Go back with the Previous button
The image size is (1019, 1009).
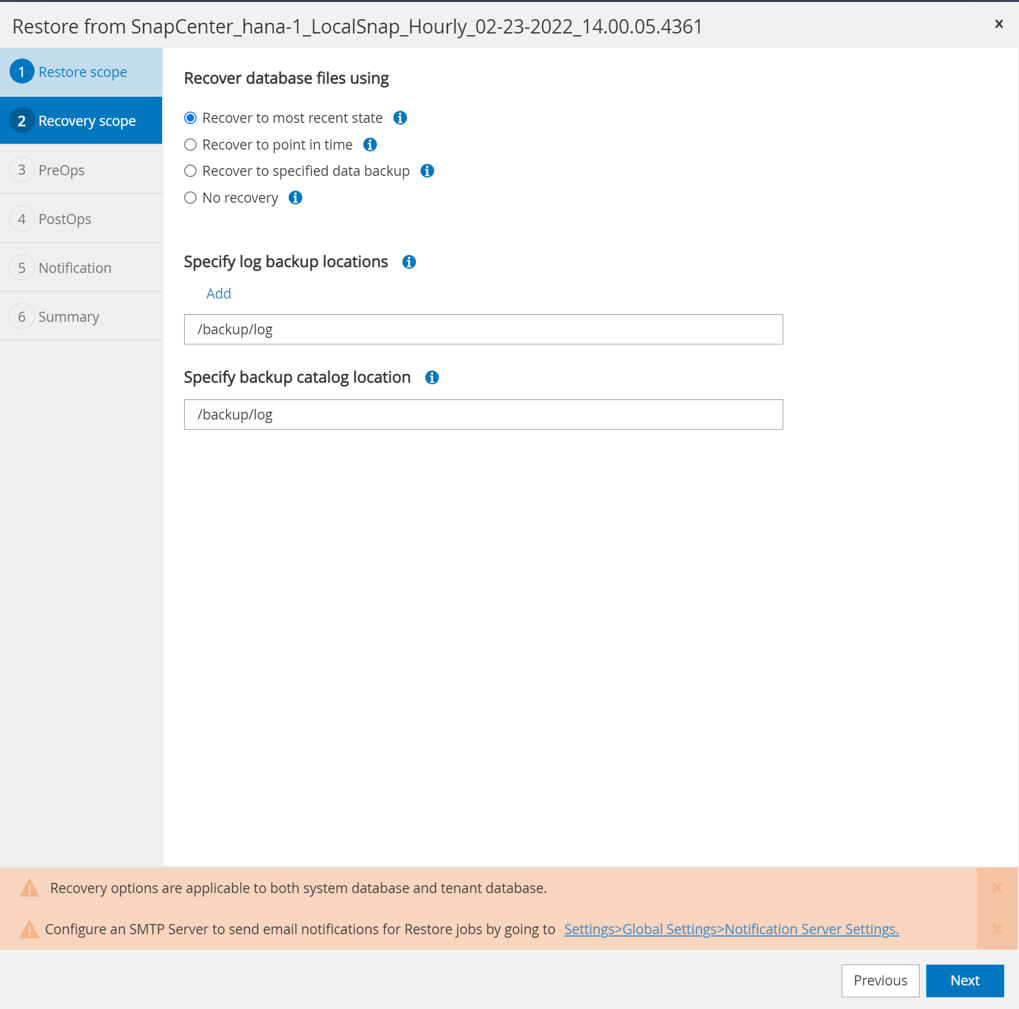click(880, 981)
